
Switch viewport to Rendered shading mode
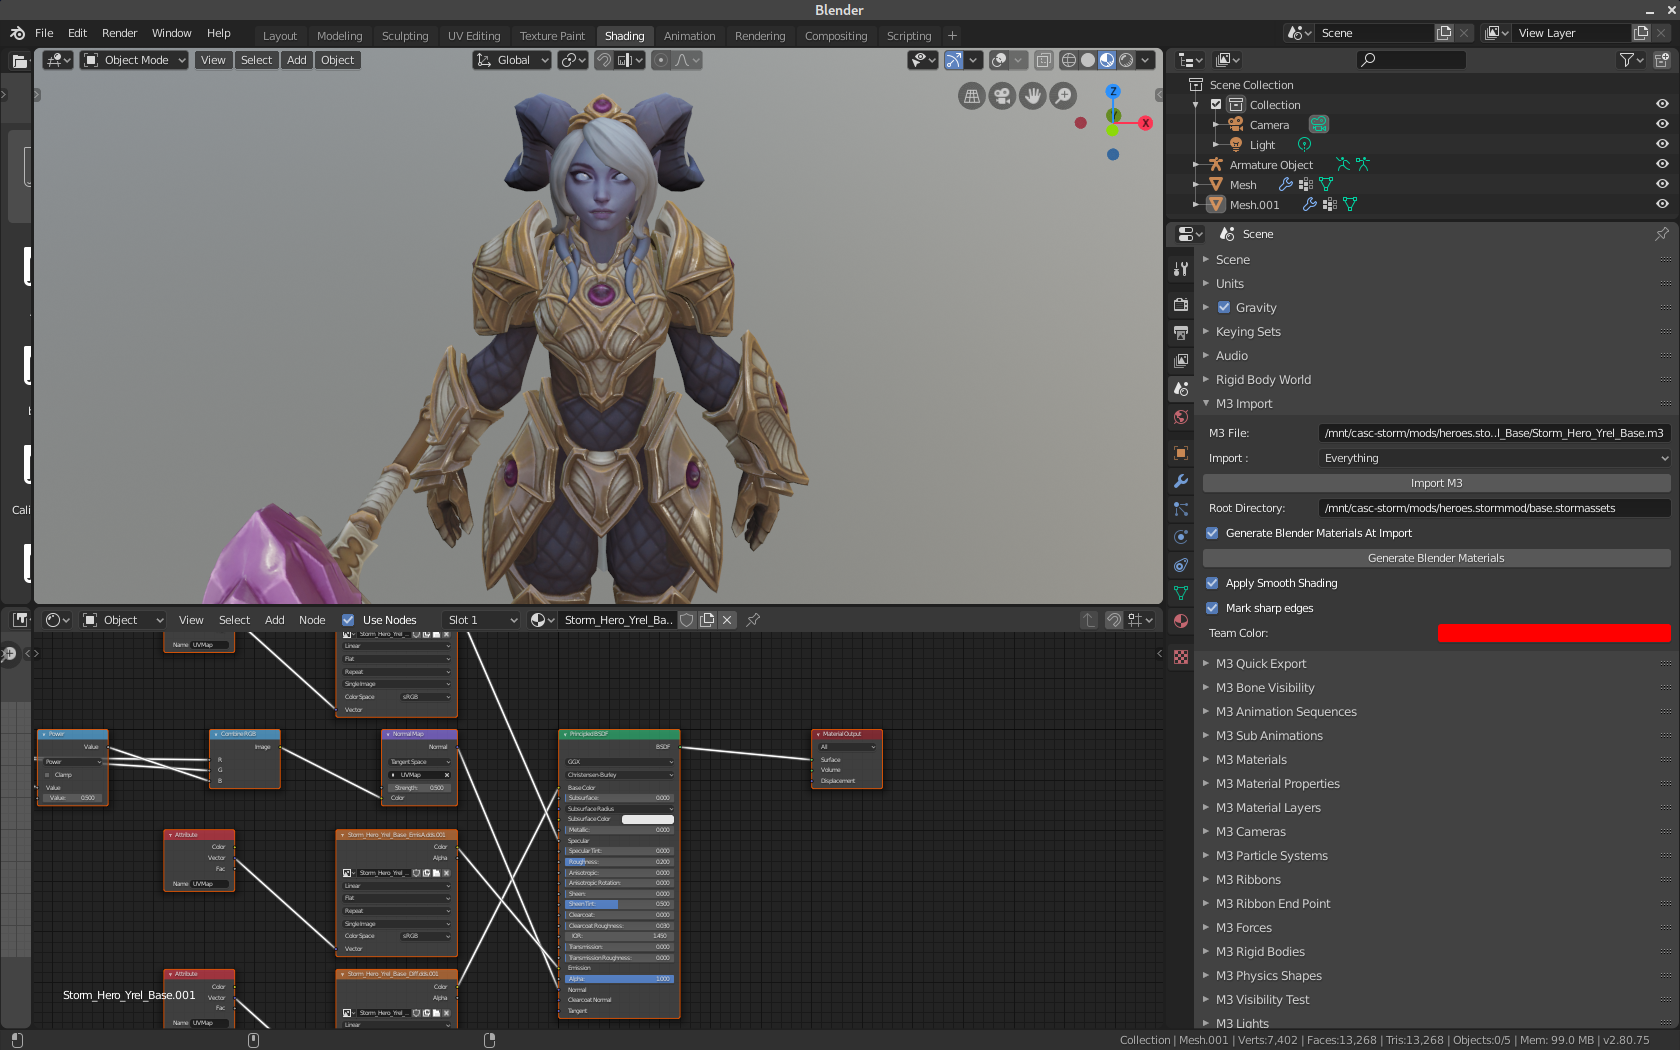pyautogui.click(x=1125, y=60)
